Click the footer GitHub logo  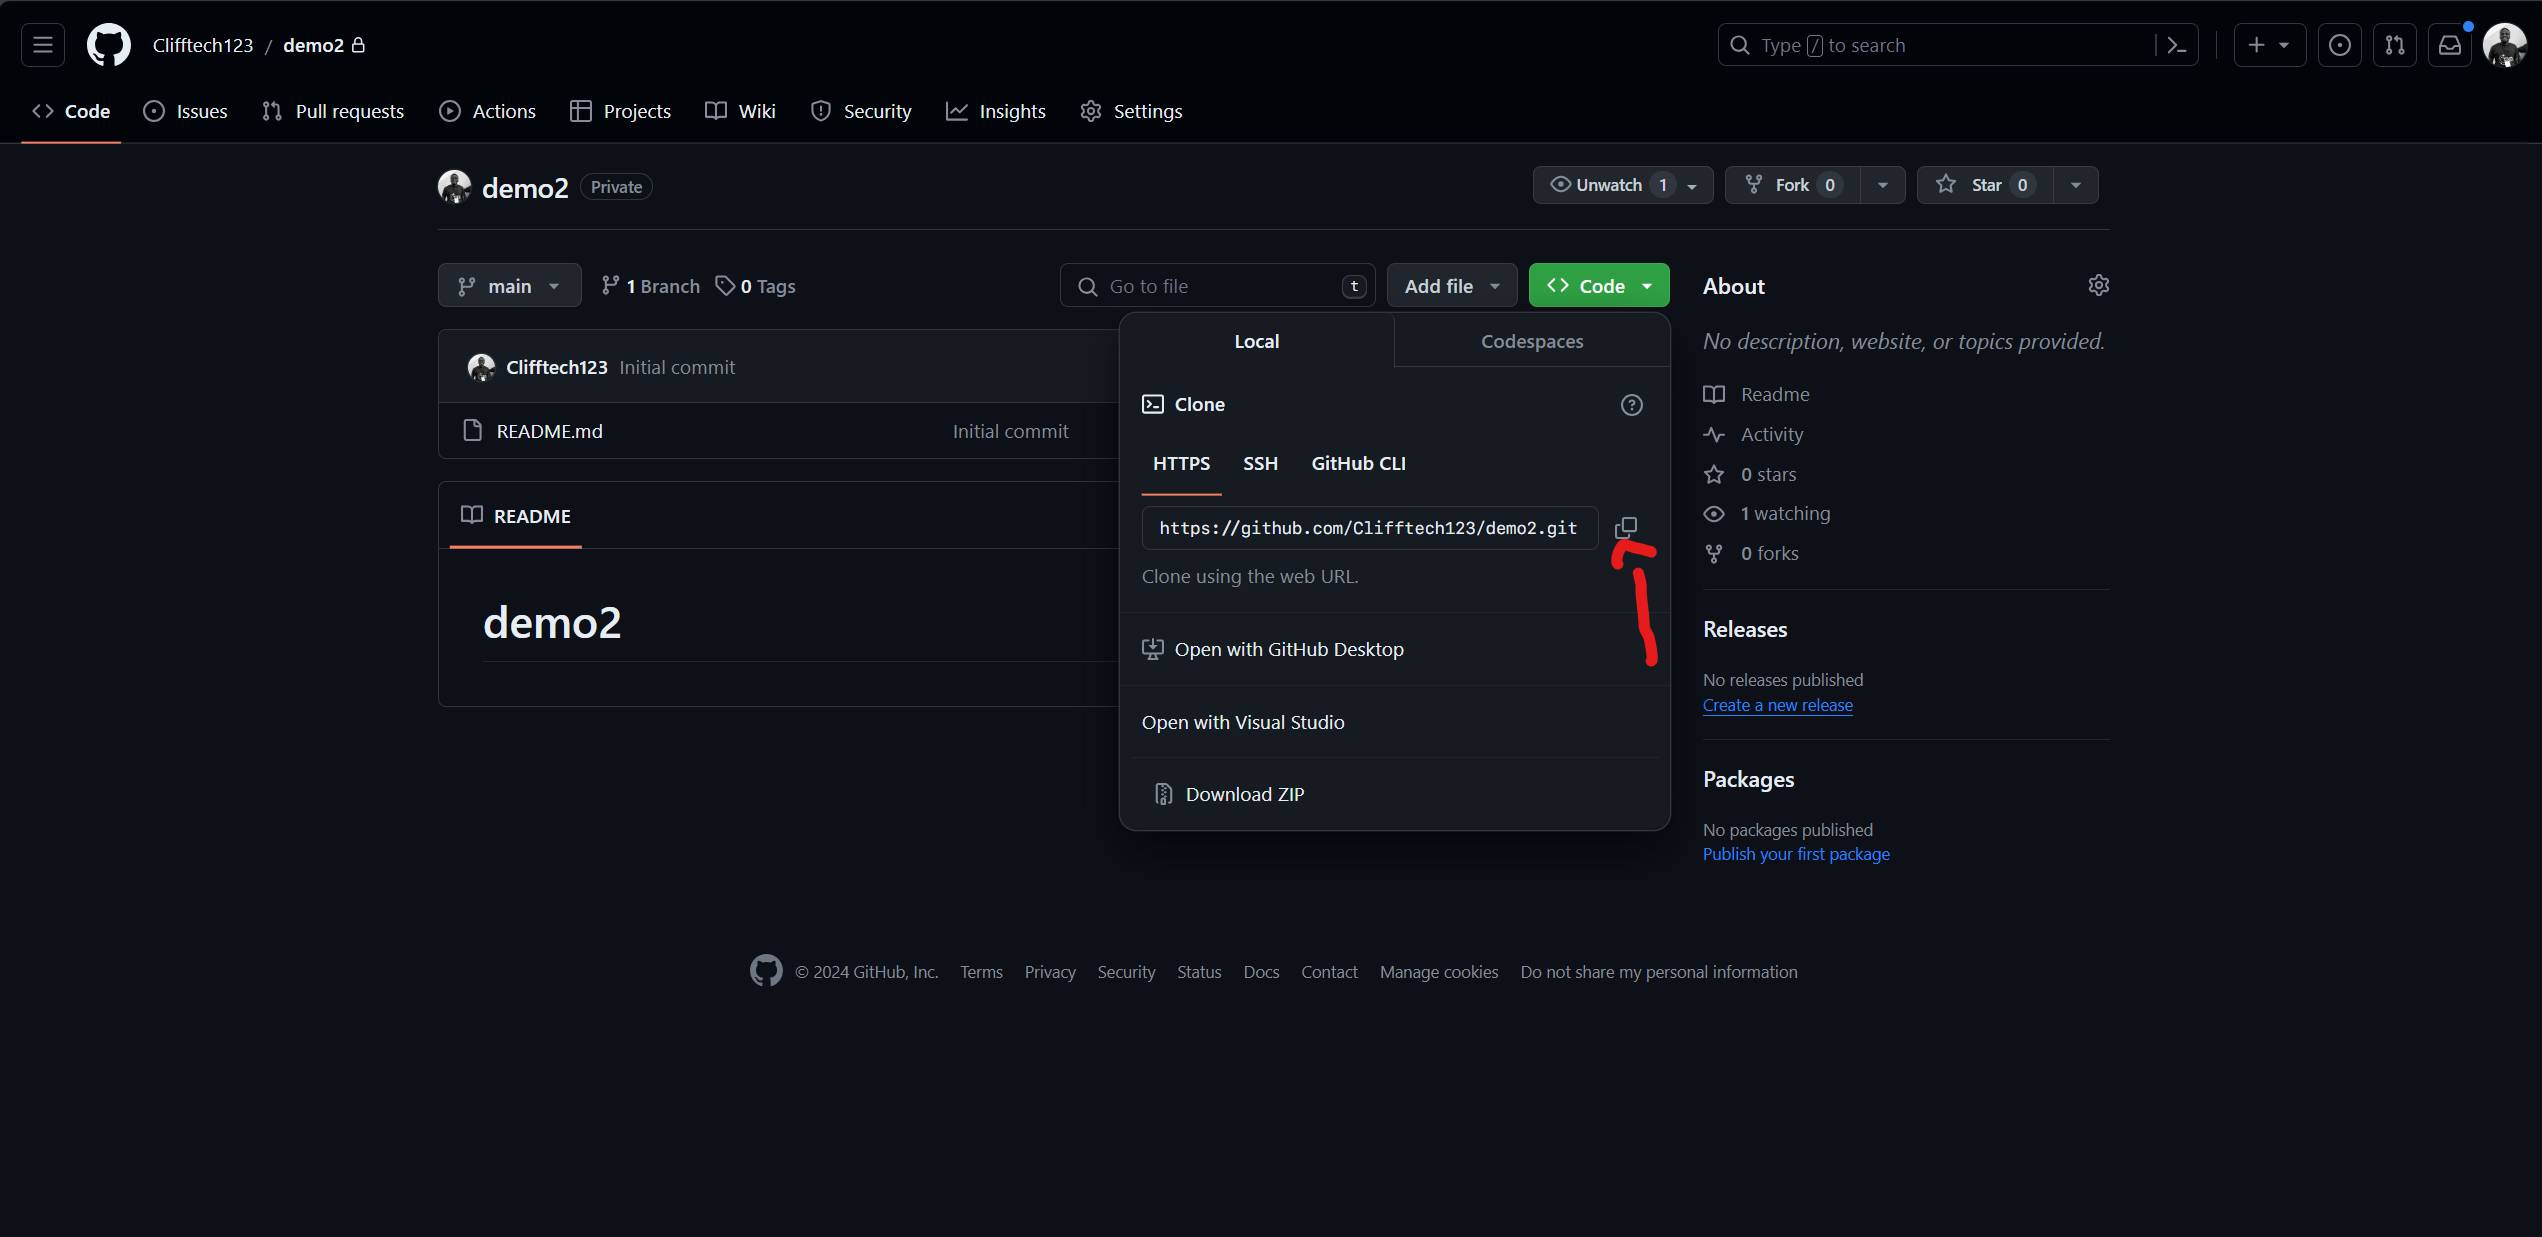[x=766, y=970]
